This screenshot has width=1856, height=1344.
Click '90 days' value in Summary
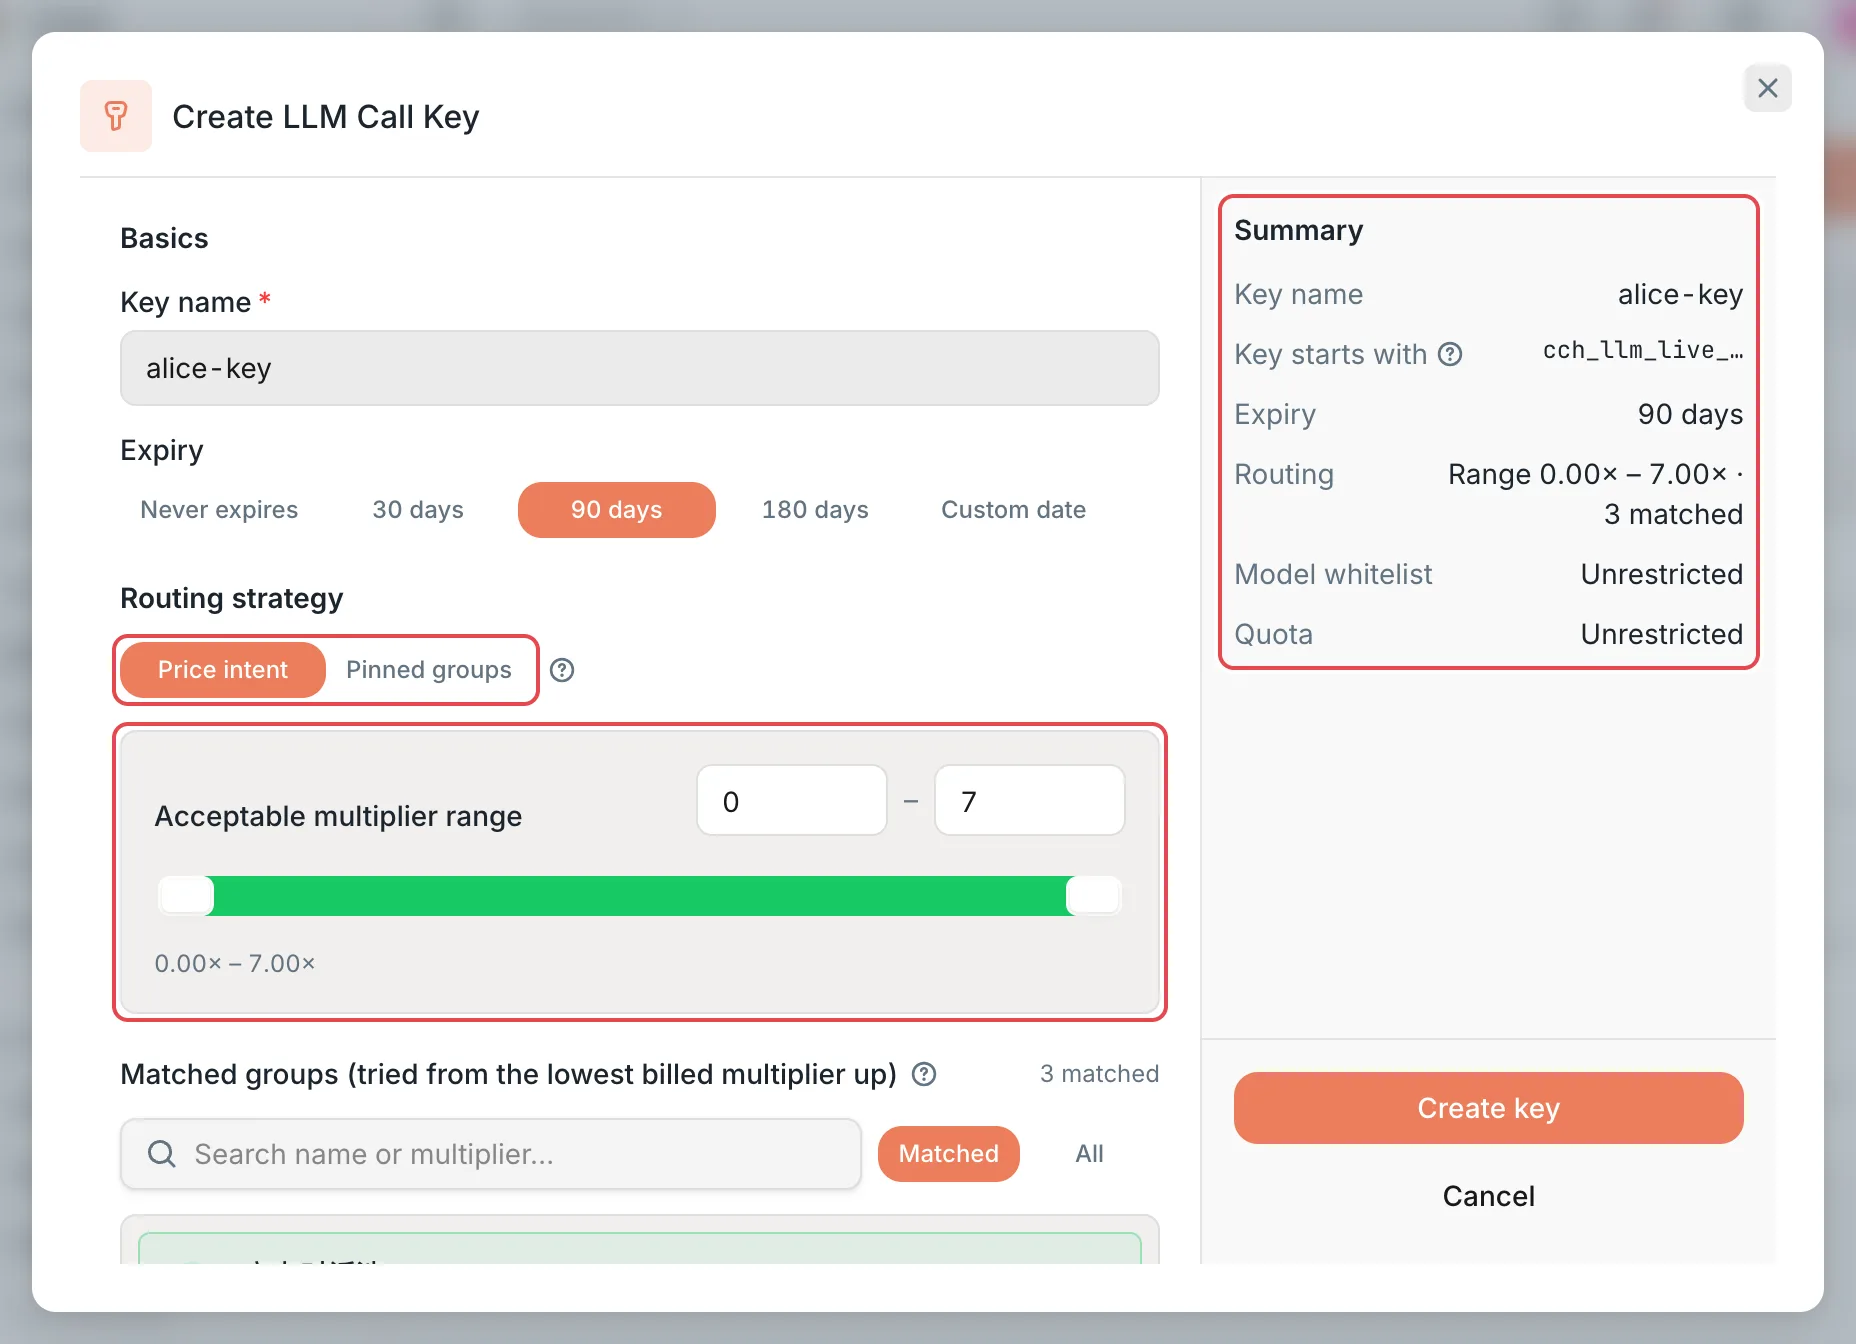(x=1691, y=414)
